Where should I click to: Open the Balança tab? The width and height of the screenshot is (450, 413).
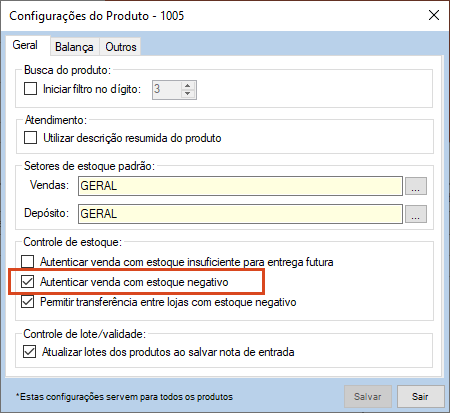[x=75, y=47]
